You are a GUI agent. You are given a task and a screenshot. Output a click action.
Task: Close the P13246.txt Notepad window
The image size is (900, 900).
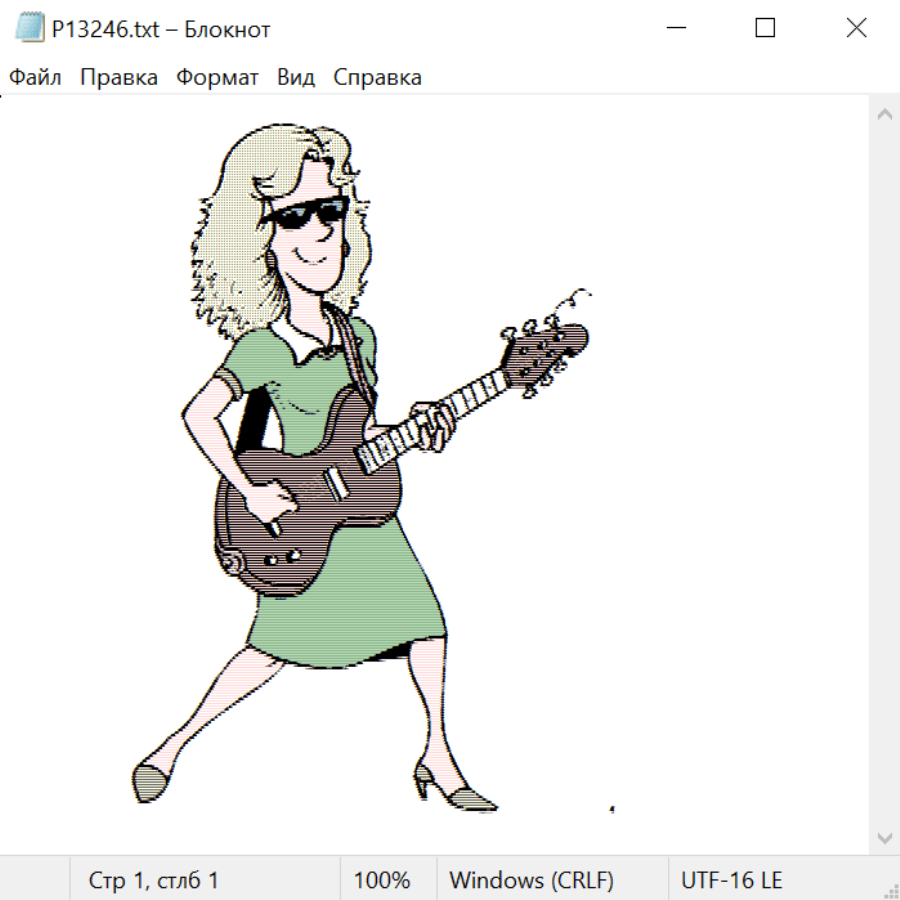click(x=856, y=29)
